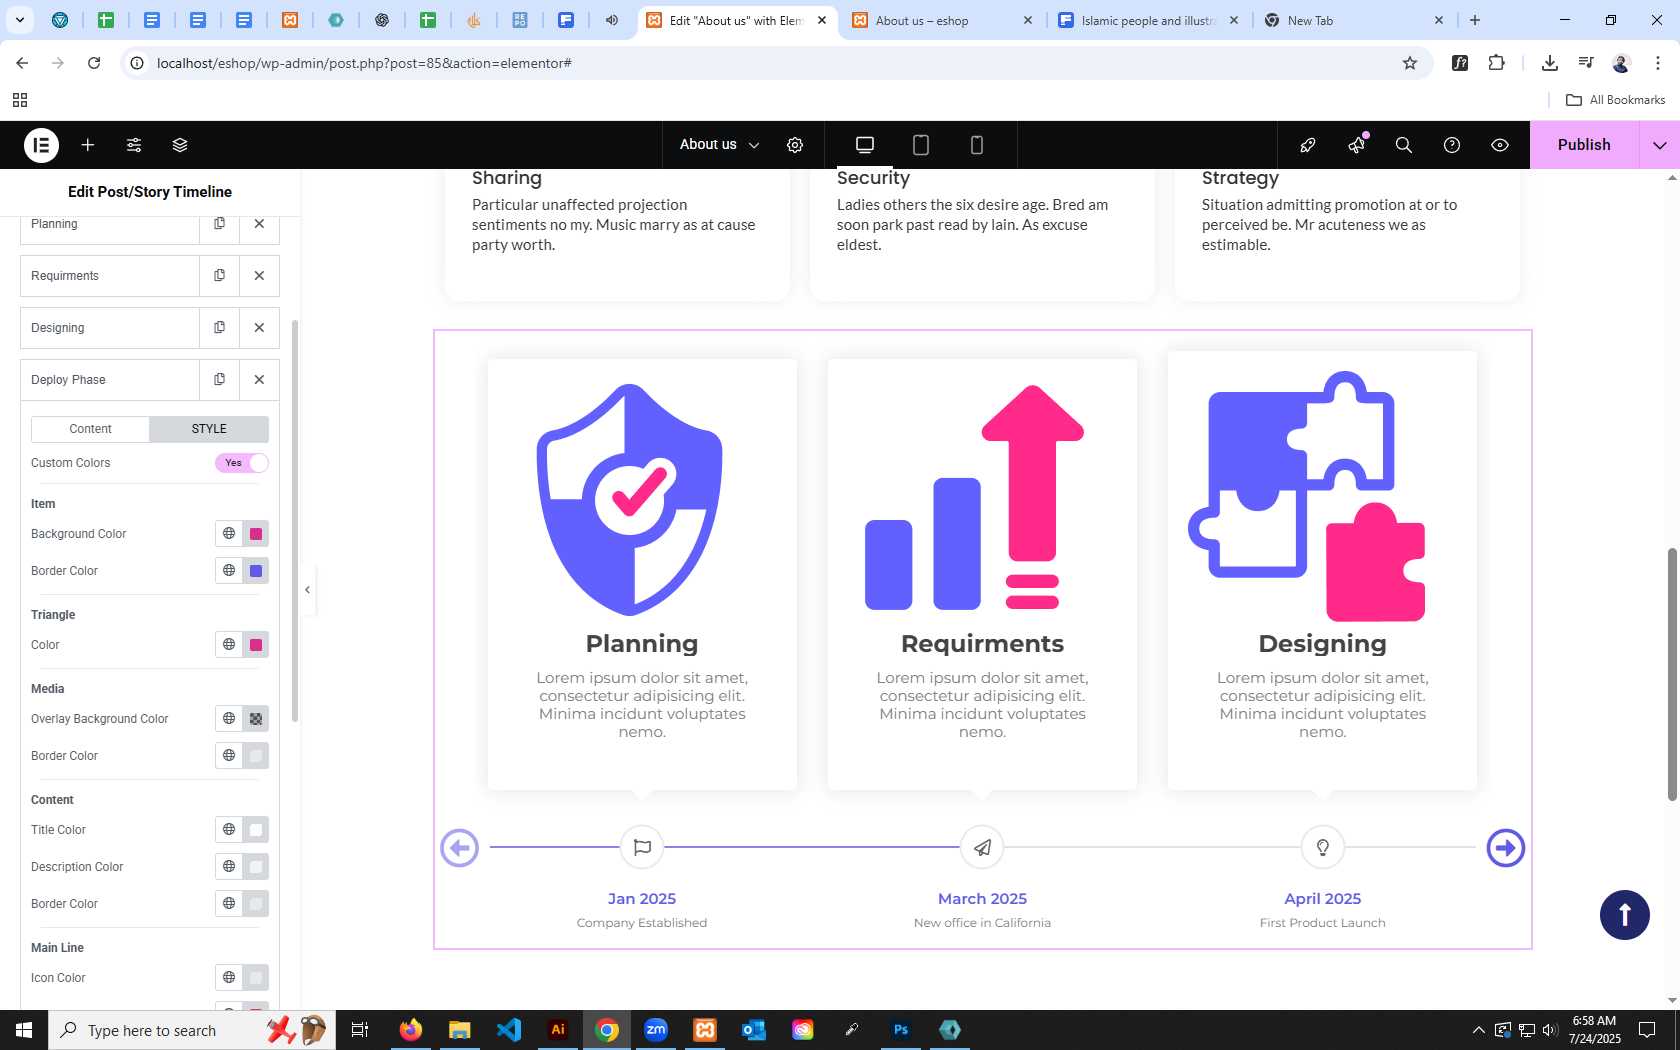Click globe icon for Title Color
This screenshot has width=1680, height=1050.
coord(229,830)
